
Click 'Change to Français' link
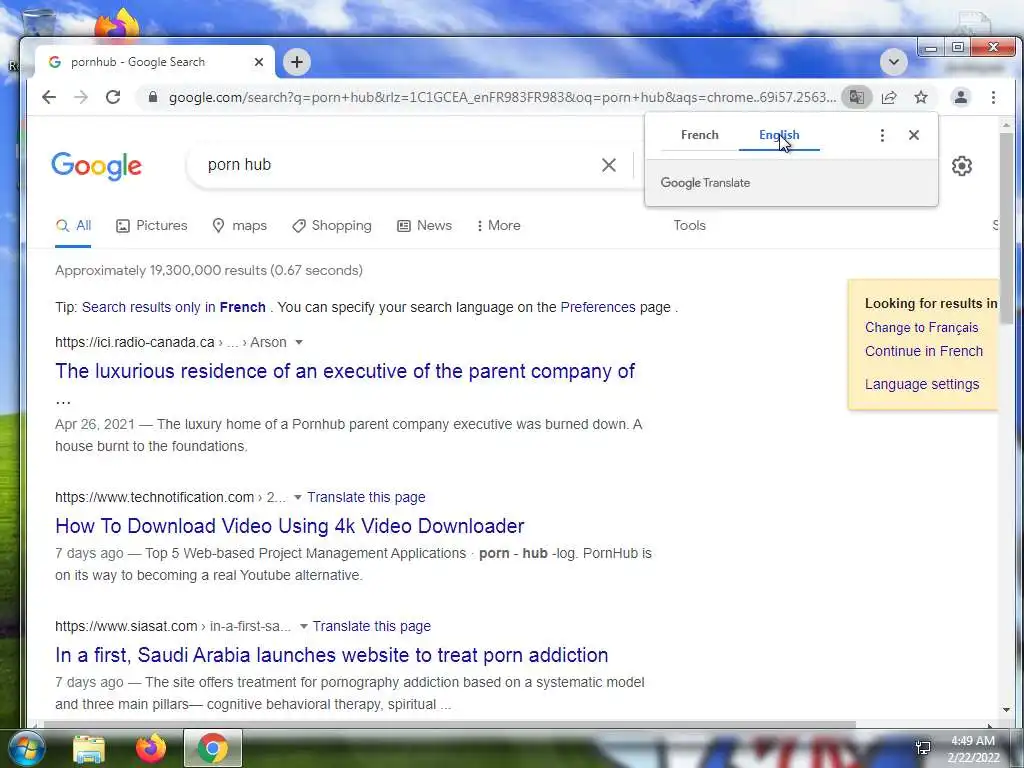click(921, 328)
